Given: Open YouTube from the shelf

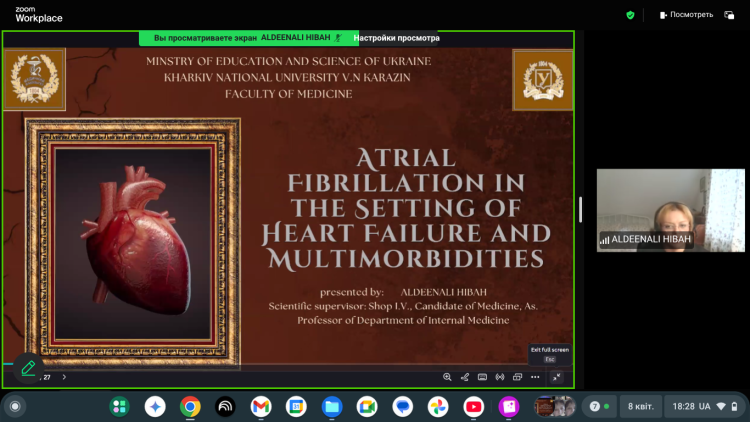Looking at the screenshot, I should pos(473,406).
